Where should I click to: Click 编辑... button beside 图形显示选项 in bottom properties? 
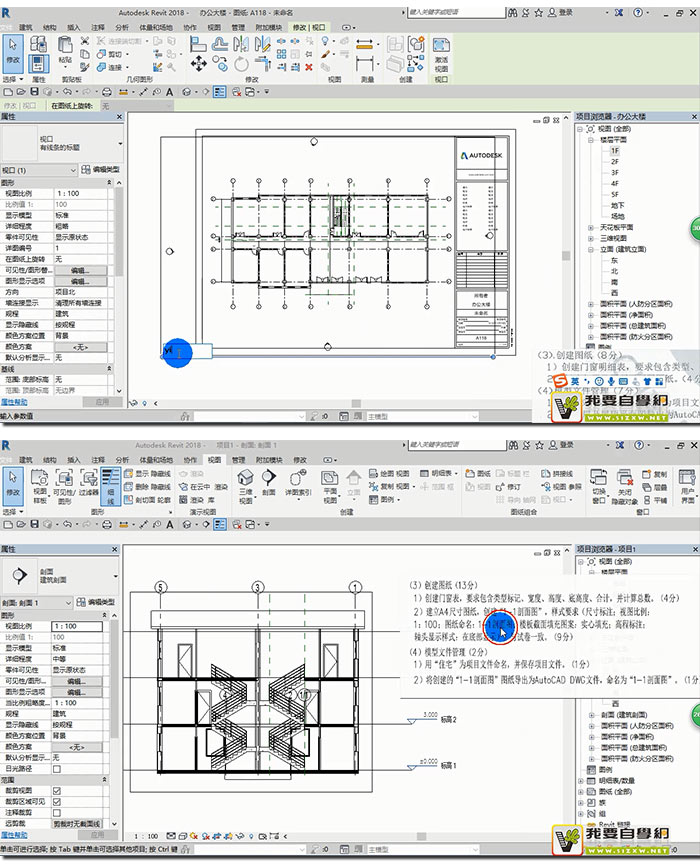[77, 692]
